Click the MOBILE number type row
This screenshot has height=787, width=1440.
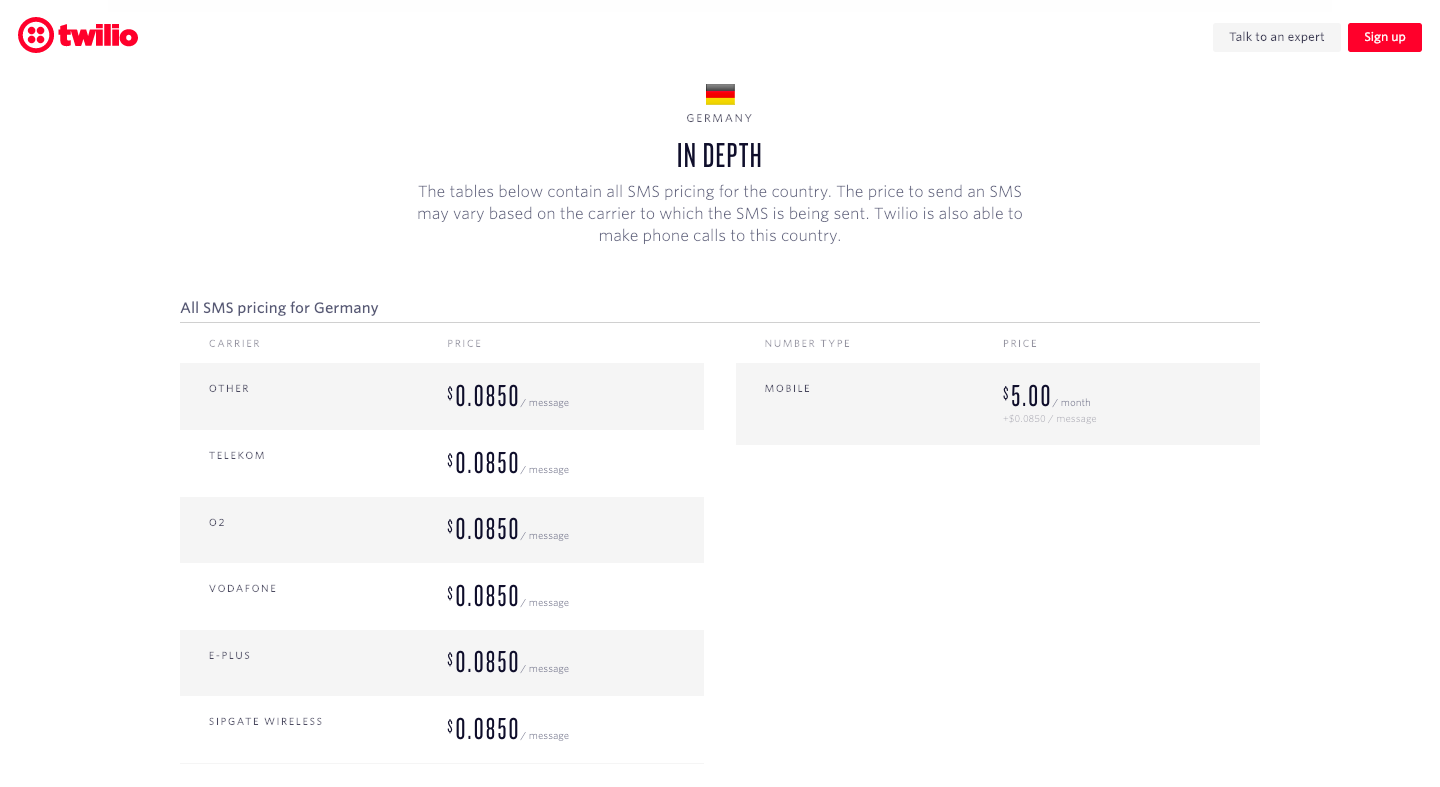(x=997, y=404)
